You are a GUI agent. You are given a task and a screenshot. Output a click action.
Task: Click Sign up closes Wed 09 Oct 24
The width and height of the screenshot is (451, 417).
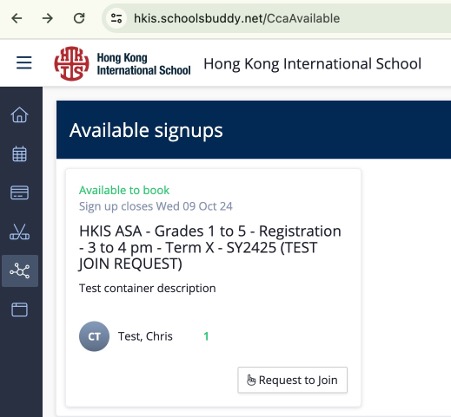click(156, 206)
